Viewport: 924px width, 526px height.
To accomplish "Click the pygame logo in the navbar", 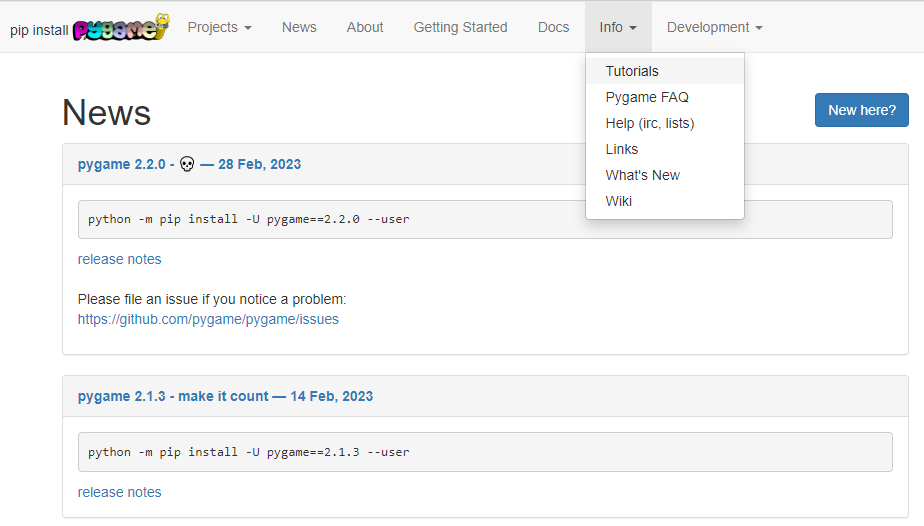I will (121, 27).
